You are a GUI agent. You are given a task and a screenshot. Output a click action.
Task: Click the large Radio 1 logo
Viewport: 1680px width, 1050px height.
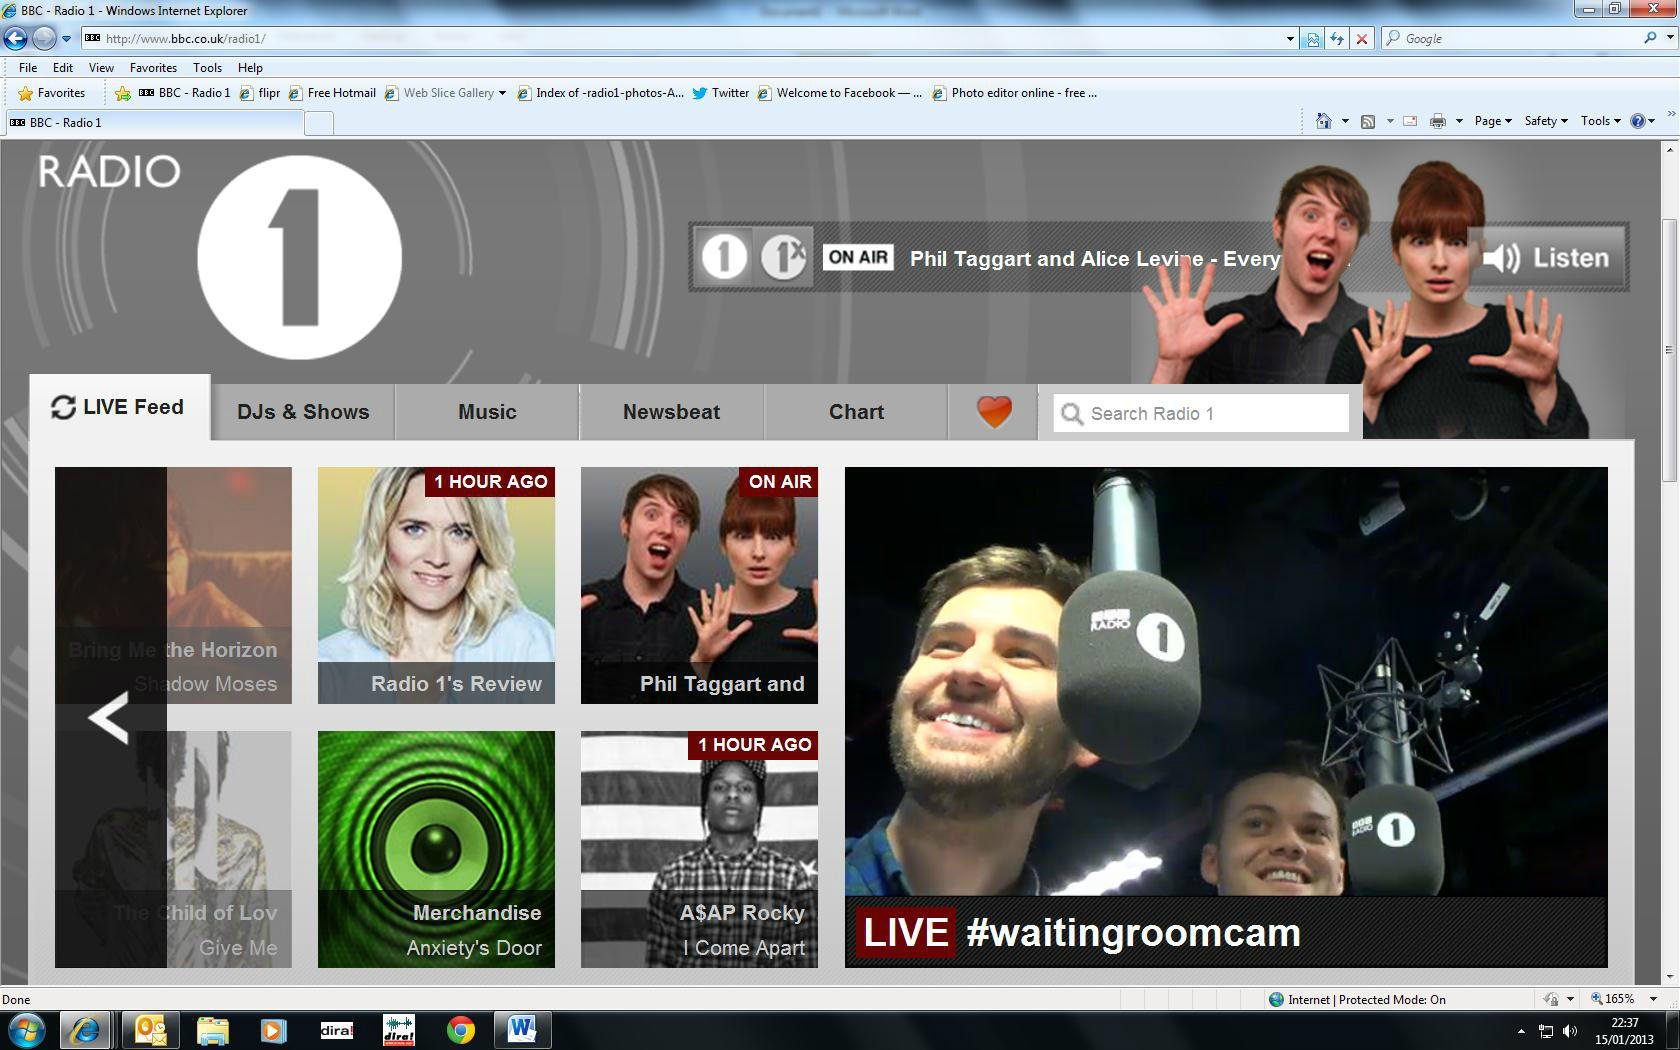299,258
